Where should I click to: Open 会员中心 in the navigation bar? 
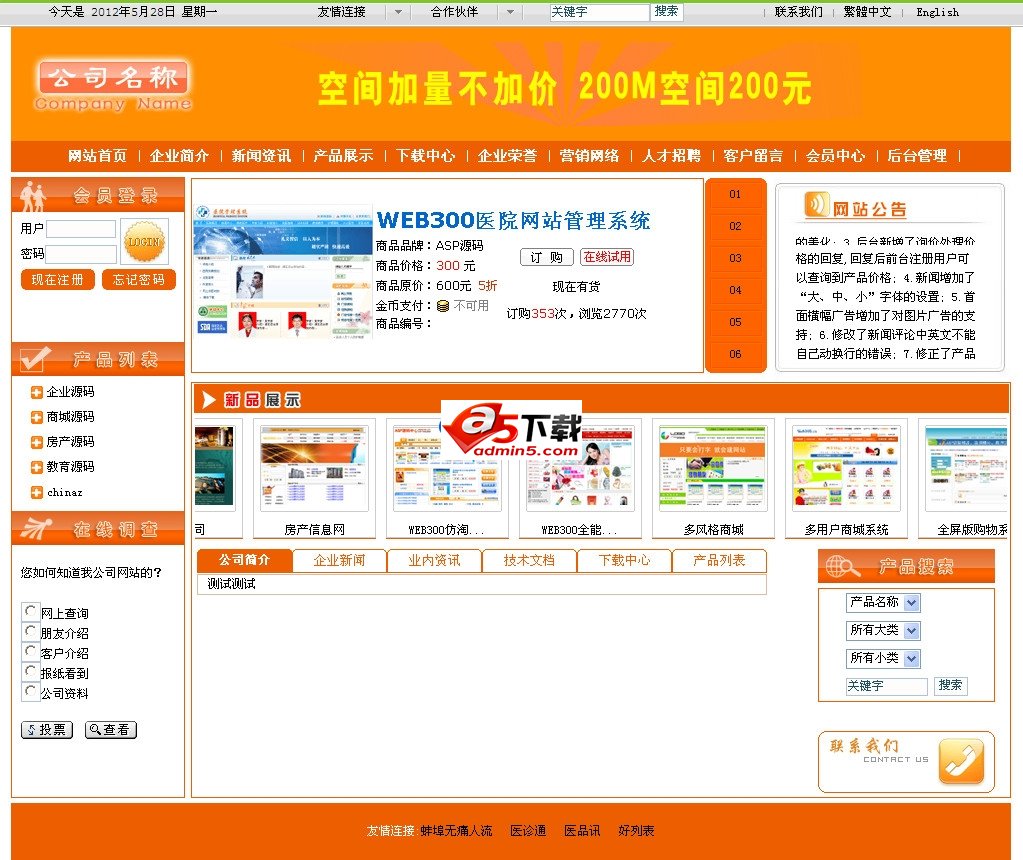[x=835, y=156]
